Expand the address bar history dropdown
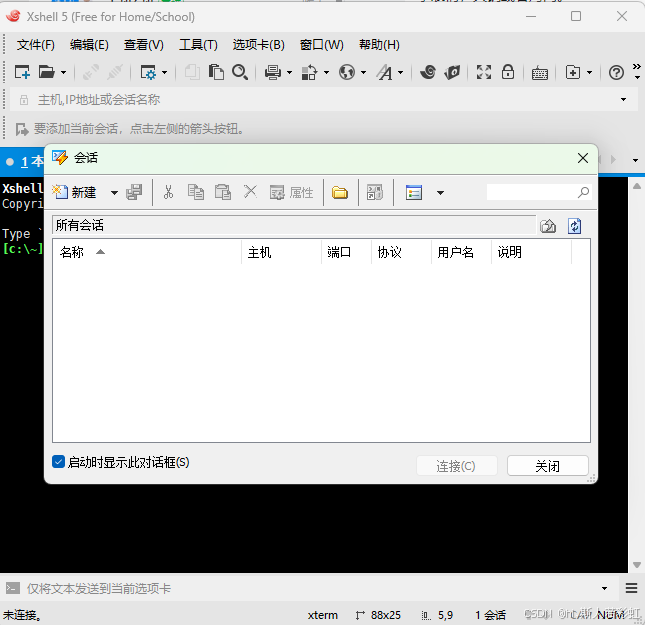645x625 pixels. [x=624, y=100]
